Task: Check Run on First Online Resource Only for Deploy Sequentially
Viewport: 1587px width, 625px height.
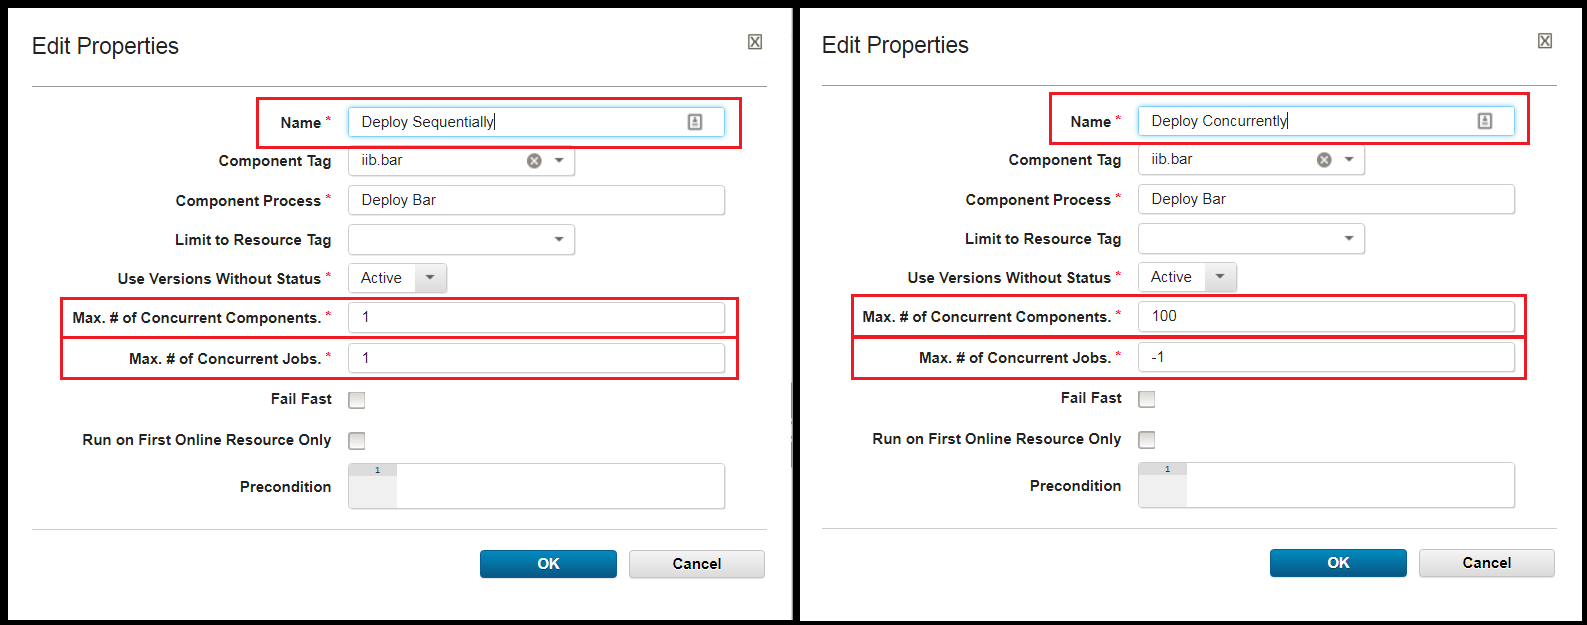Action: point(357,441)
